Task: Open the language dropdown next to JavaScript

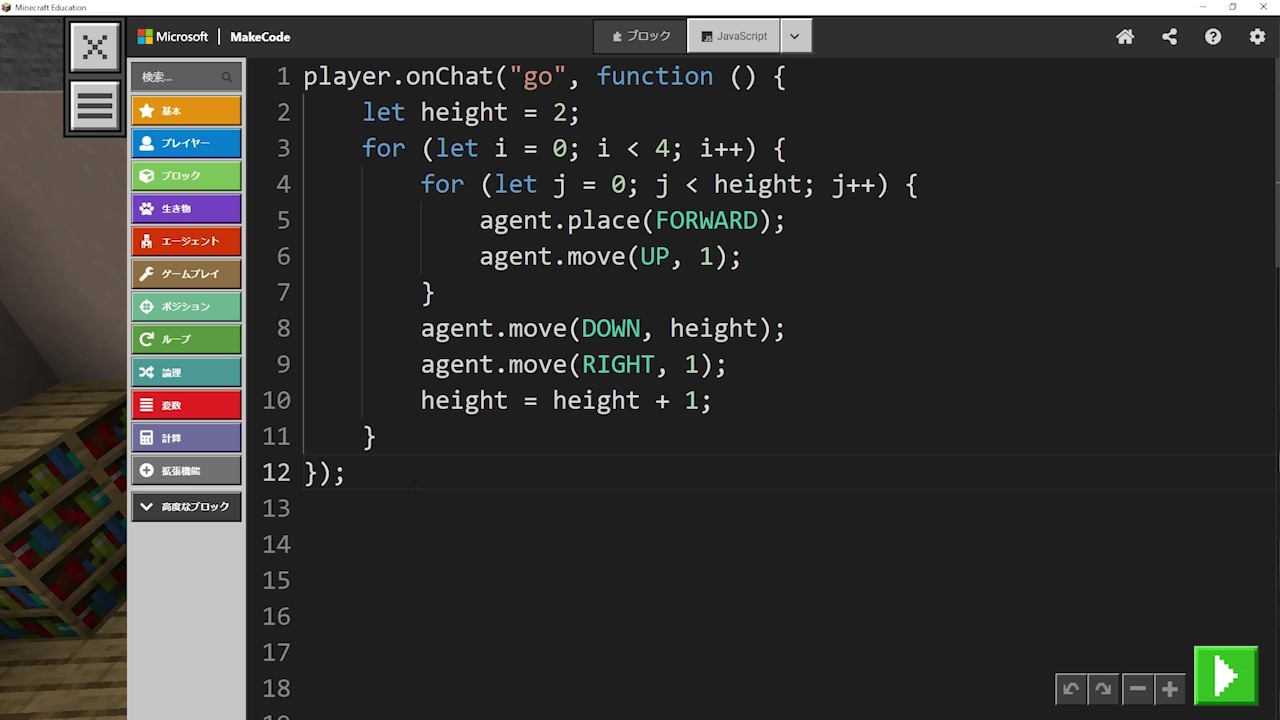Action: click(794, 36)
